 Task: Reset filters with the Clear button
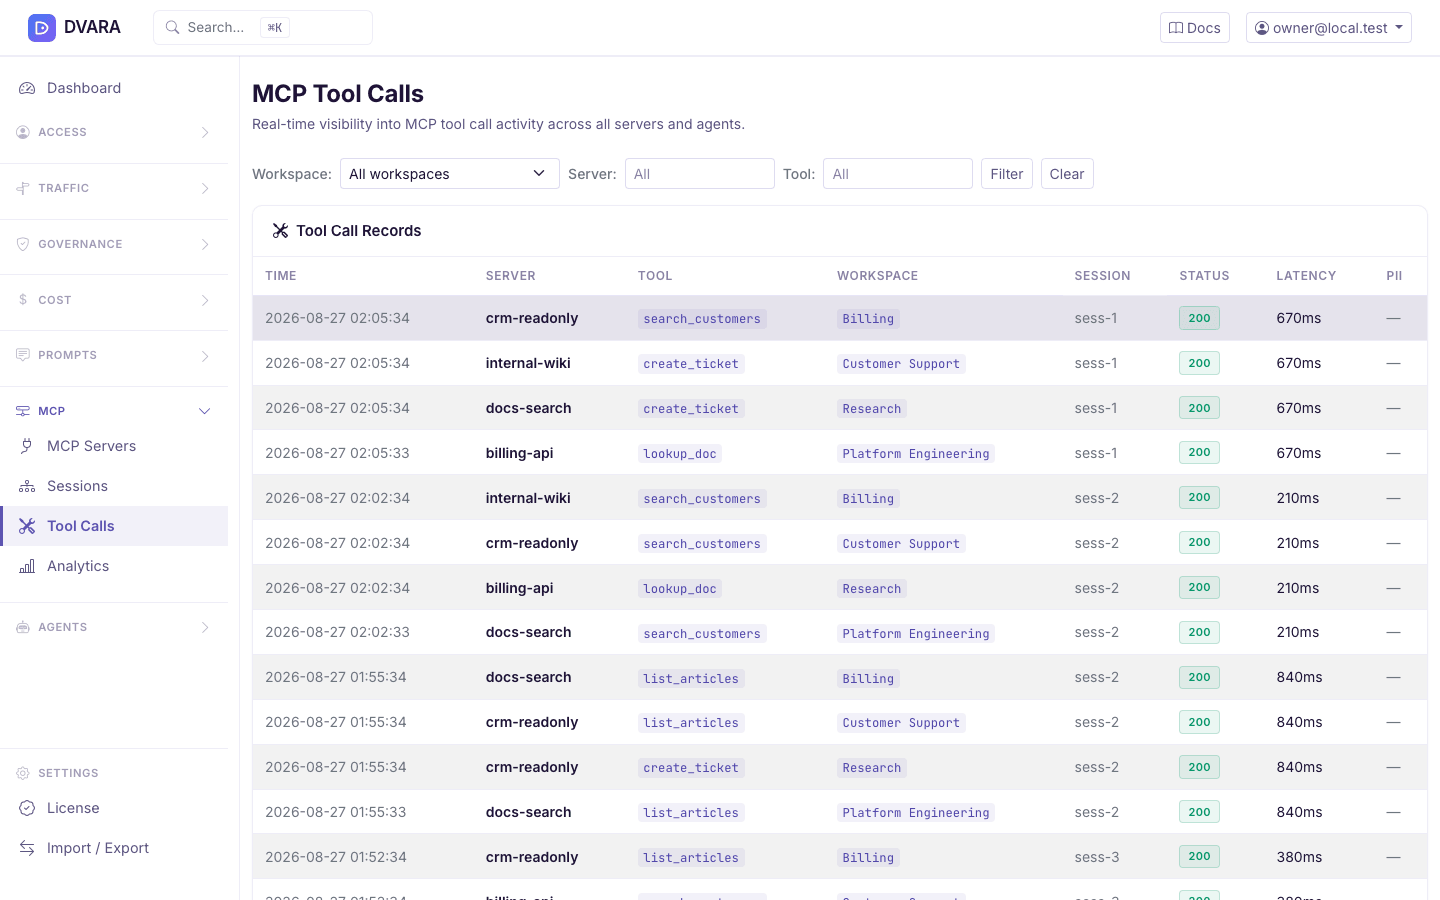pyautogui.click(x=1067, y=174)
